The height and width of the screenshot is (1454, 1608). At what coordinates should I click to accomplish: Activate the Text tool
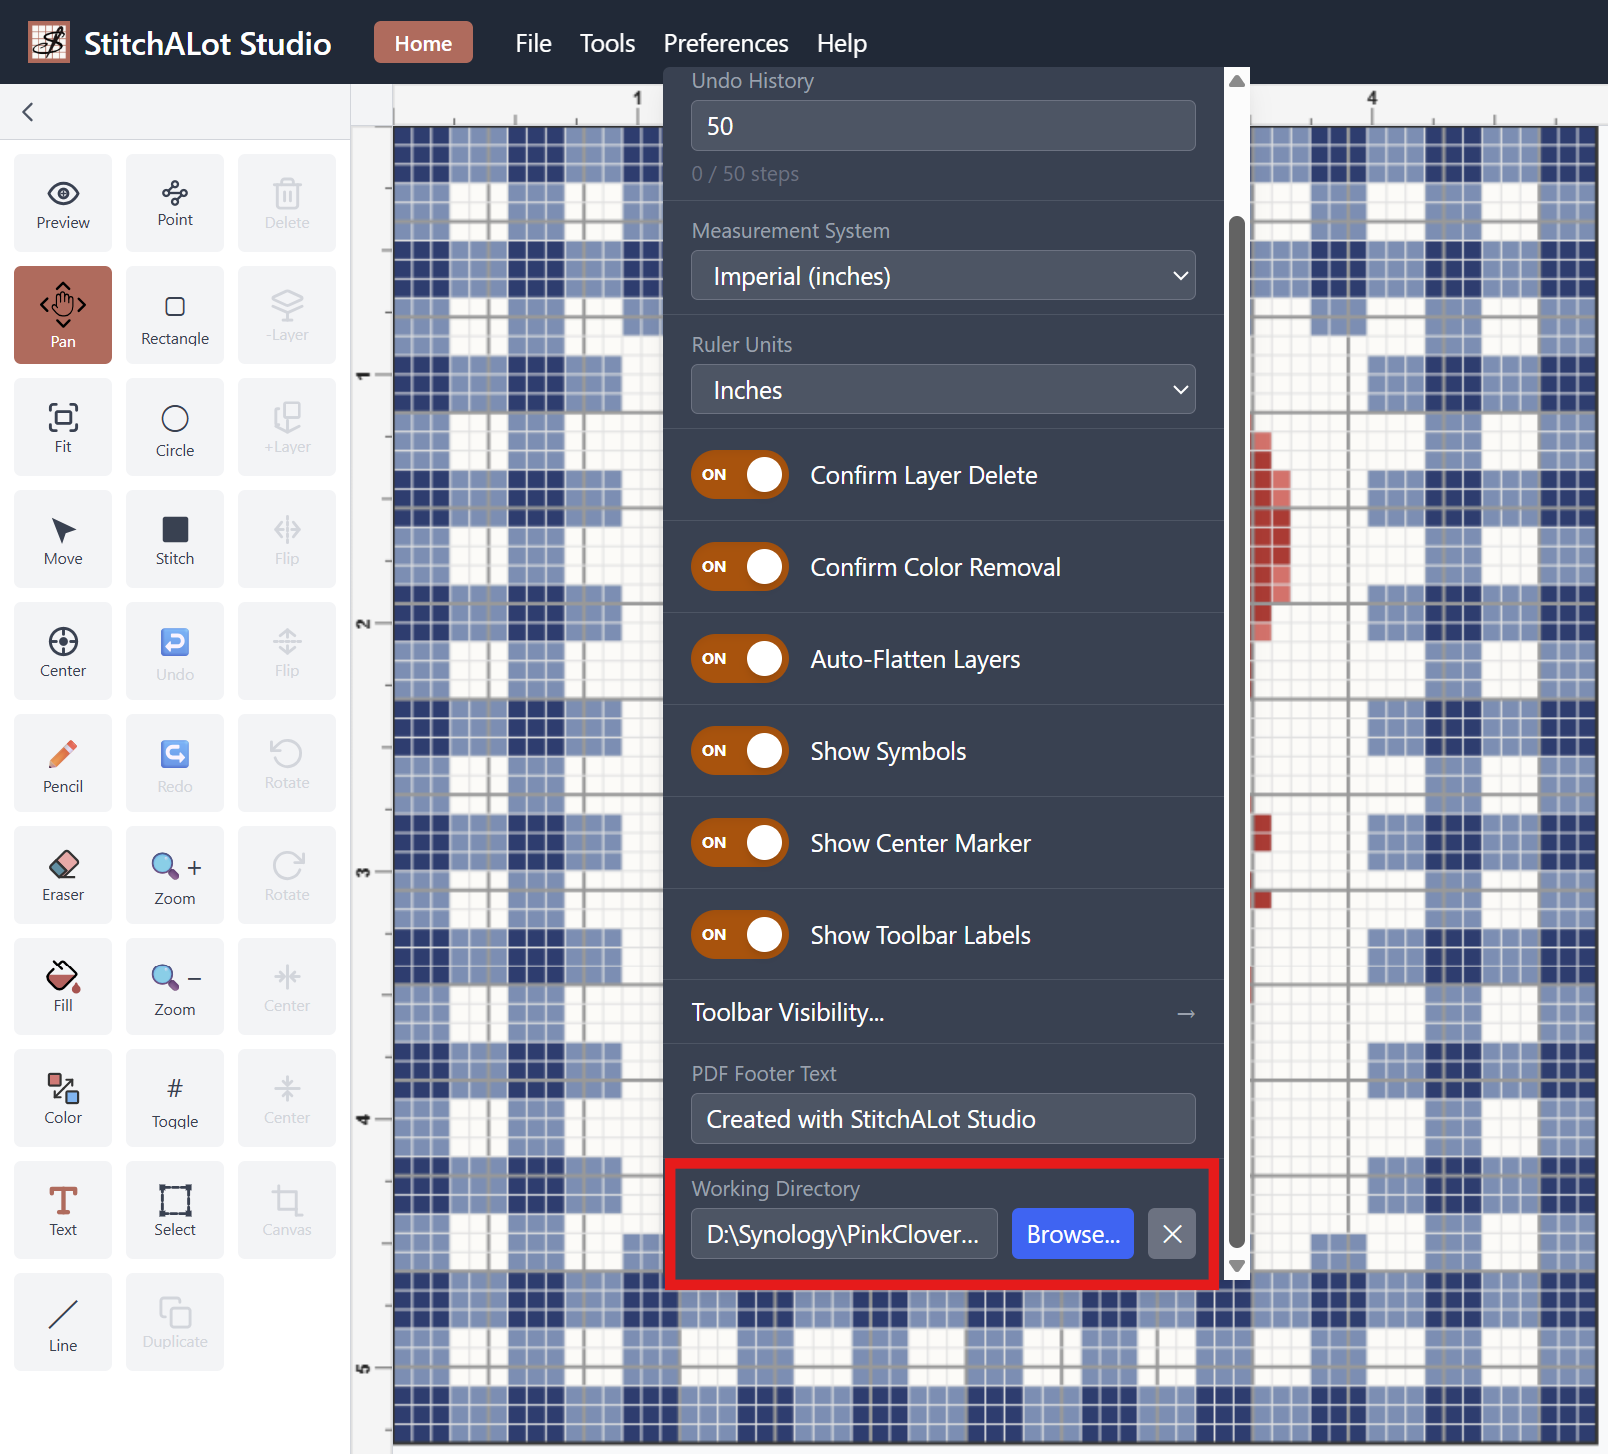click(x=63, y=1210)
